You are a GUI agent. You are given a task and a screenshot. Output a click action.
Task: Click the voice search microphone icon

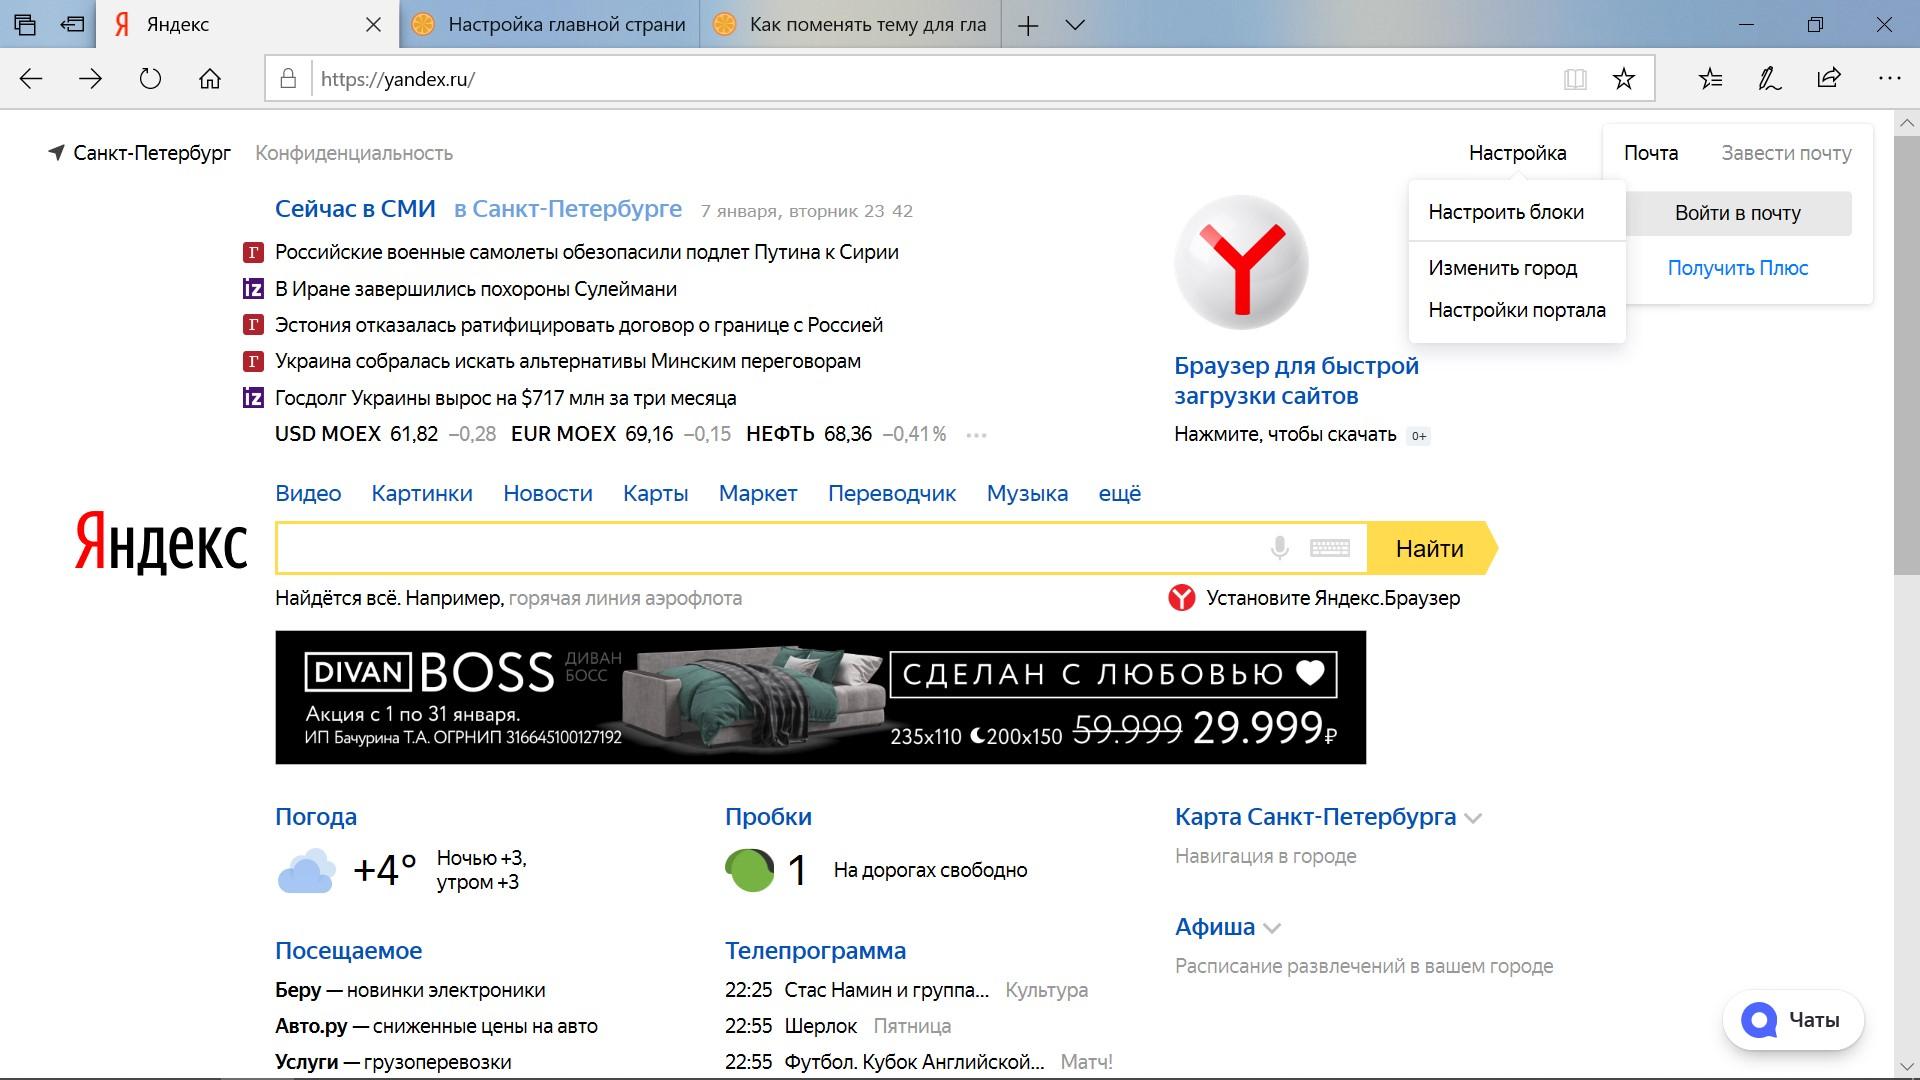[1279, 548]
